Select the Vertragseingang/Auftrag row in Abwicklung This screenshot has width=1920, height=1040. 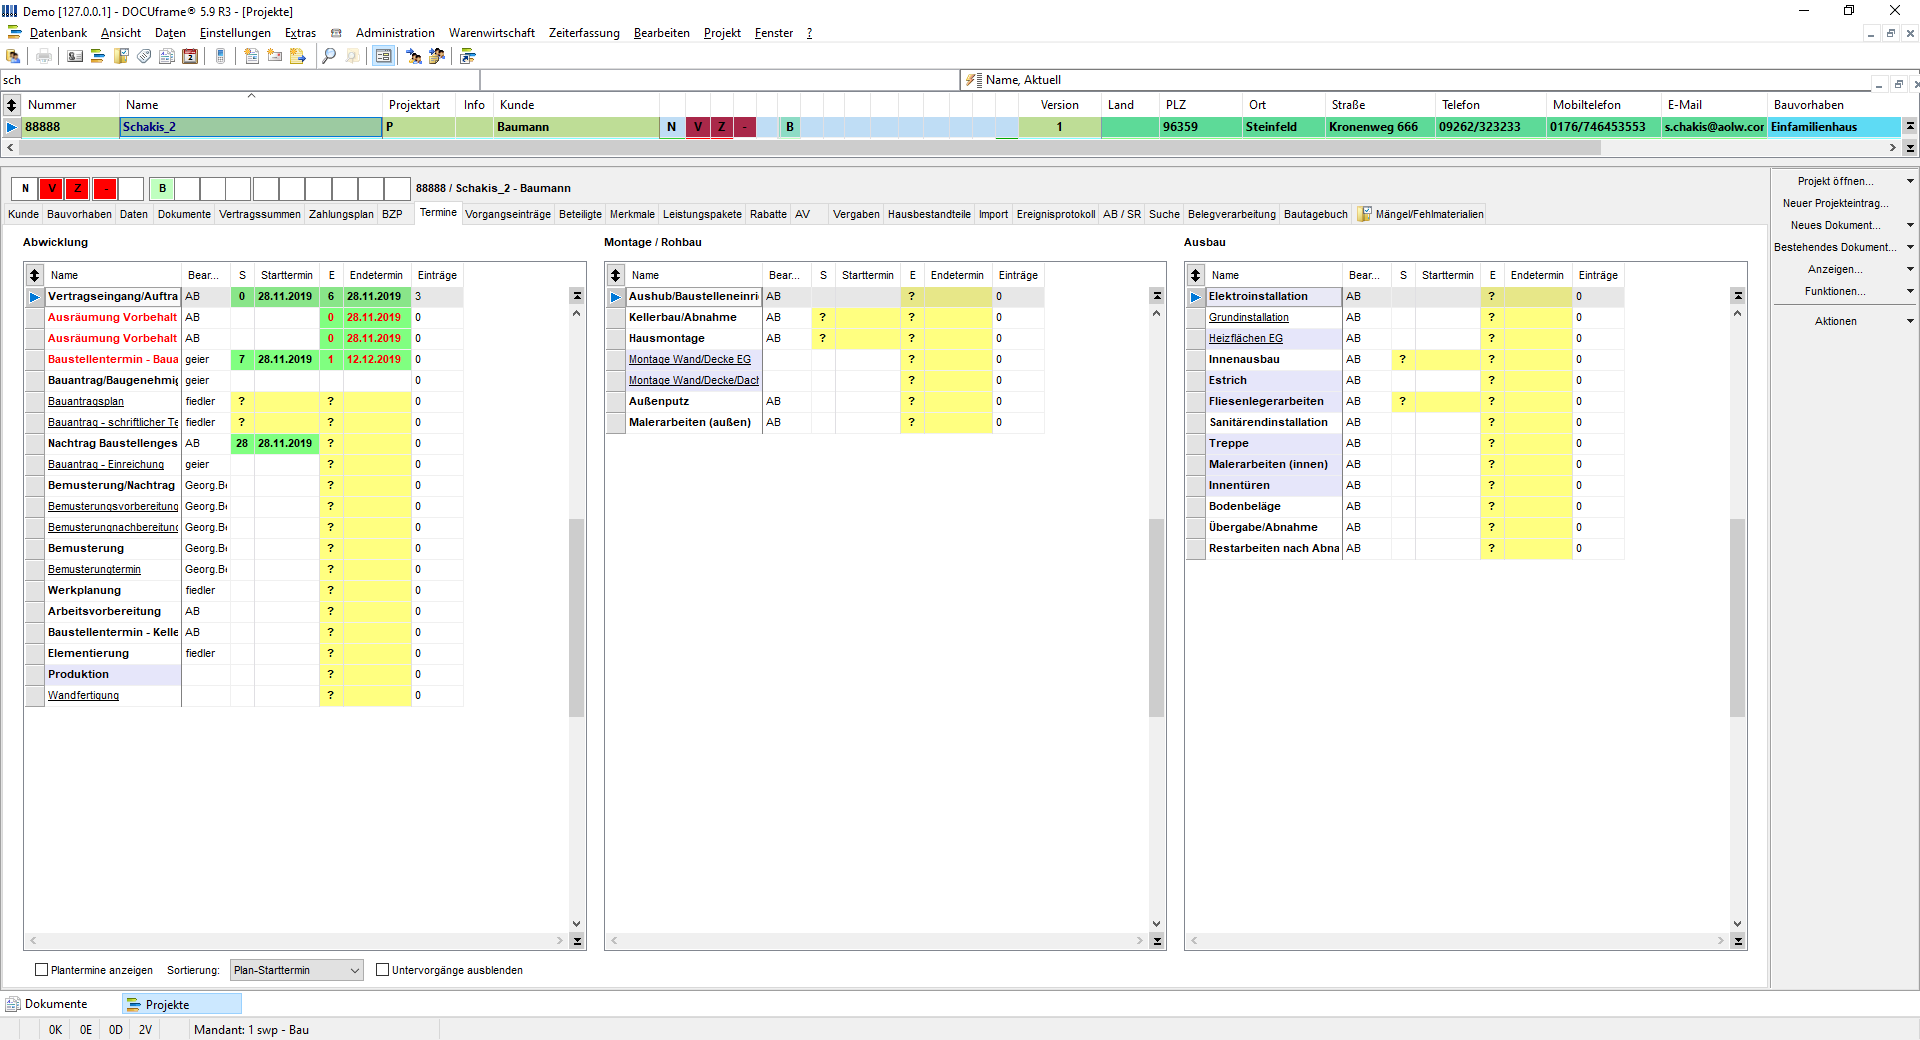pos(244,296)
